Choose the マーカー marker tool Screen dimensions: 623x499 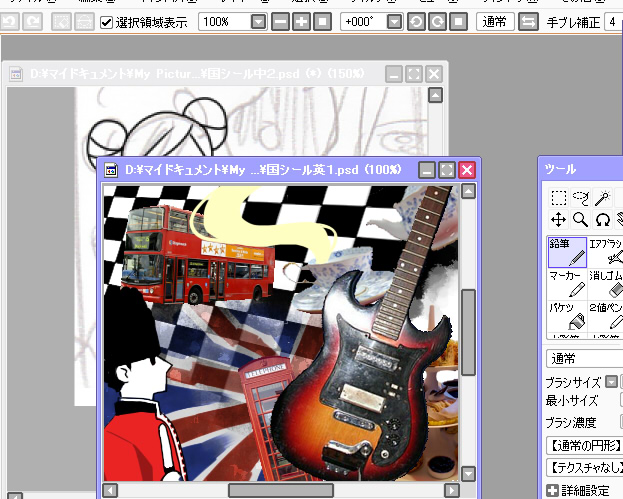pyautogui.click(x=567, y=284)
